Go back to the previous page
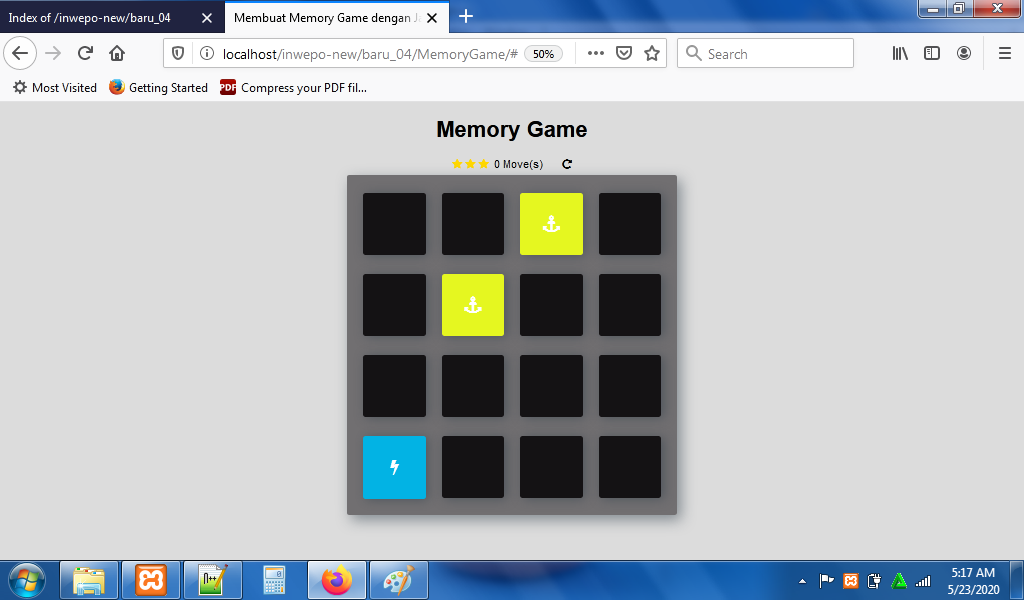Viewport: 1024px width, 600px height. point(20,53)
